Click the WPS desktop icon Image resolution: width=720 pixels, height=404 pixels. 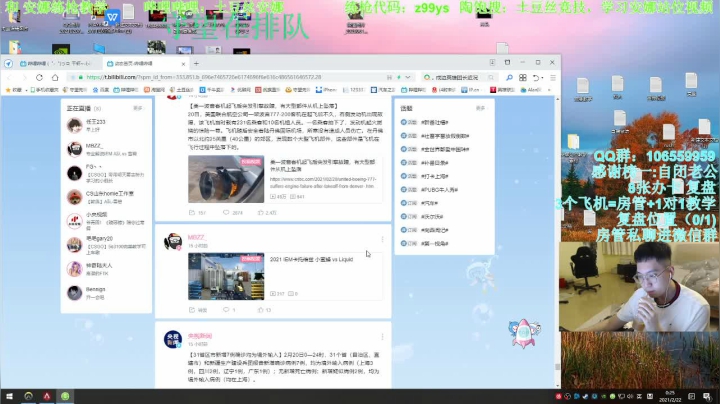coord(112,17)
